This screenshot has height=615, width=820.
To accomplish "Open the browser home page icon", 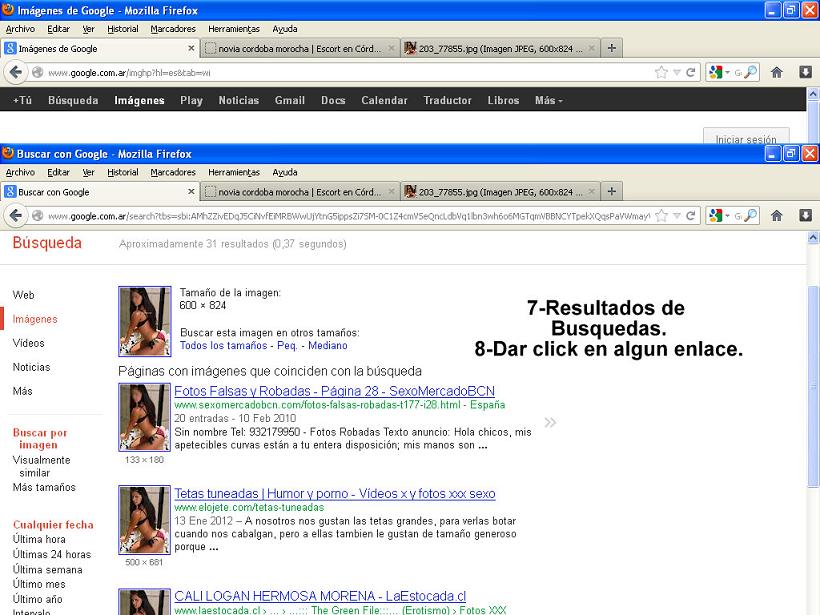I will click(x=777, y=214).
